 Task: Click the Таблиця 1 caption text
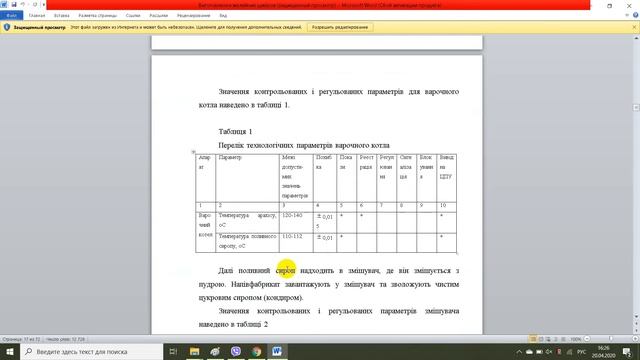(235, 132)
